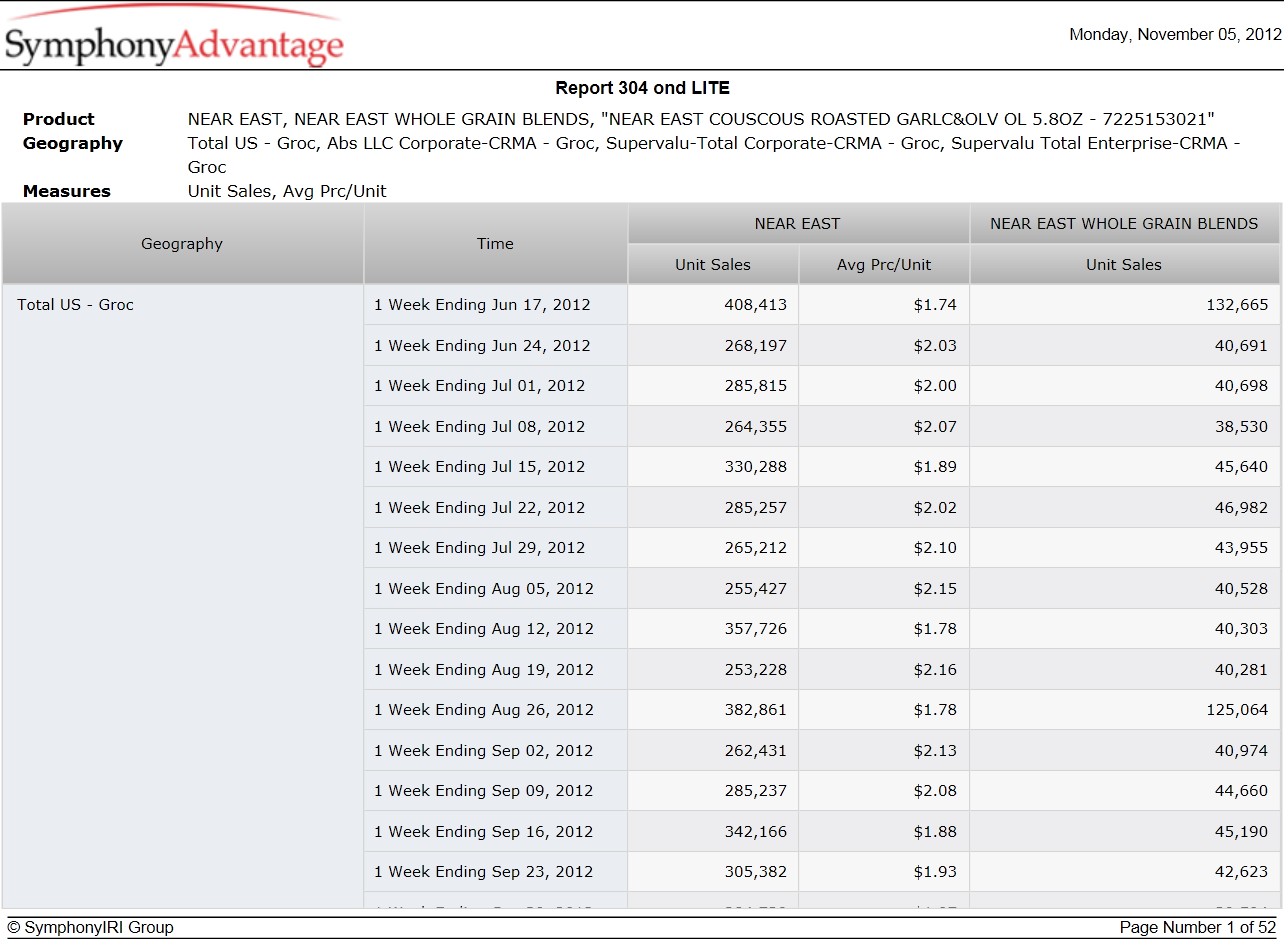Click the unit sales value 285,237
Viewport: 1284px width, 946px height.
(756, 791)
